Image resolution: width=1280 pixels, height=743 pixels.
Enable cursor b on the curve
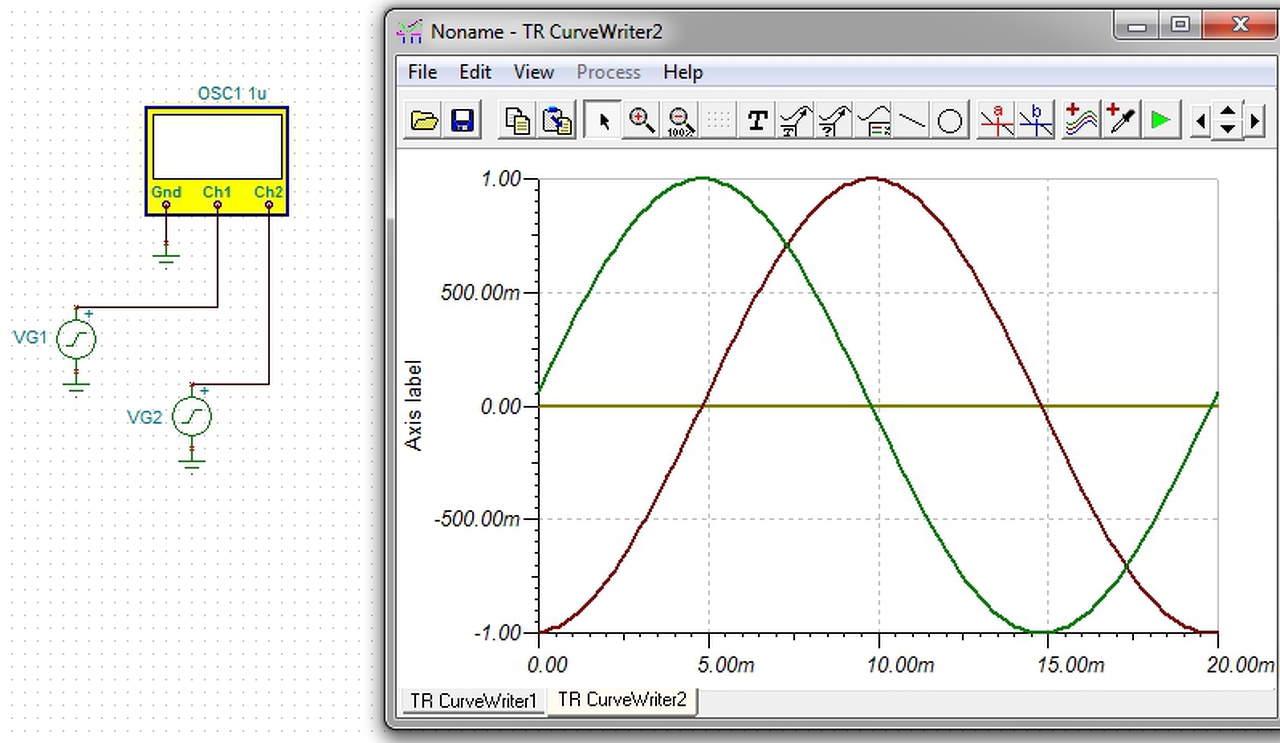[1036, 121]
